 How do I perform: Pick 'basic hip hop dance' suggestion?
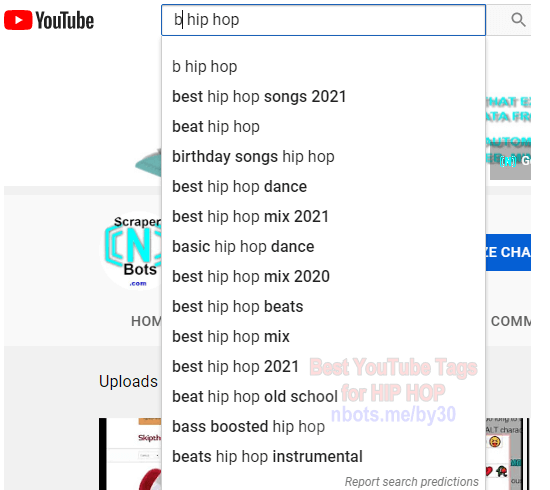(x=323, y=247)
